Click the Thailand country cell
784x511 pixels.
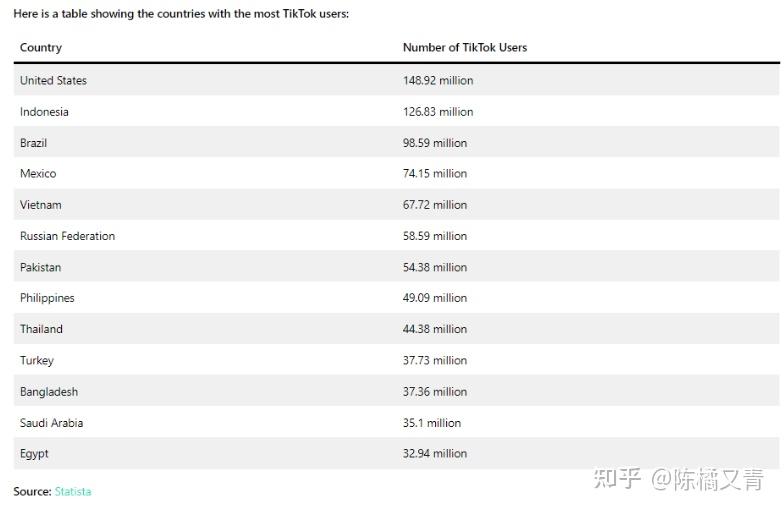41,329
